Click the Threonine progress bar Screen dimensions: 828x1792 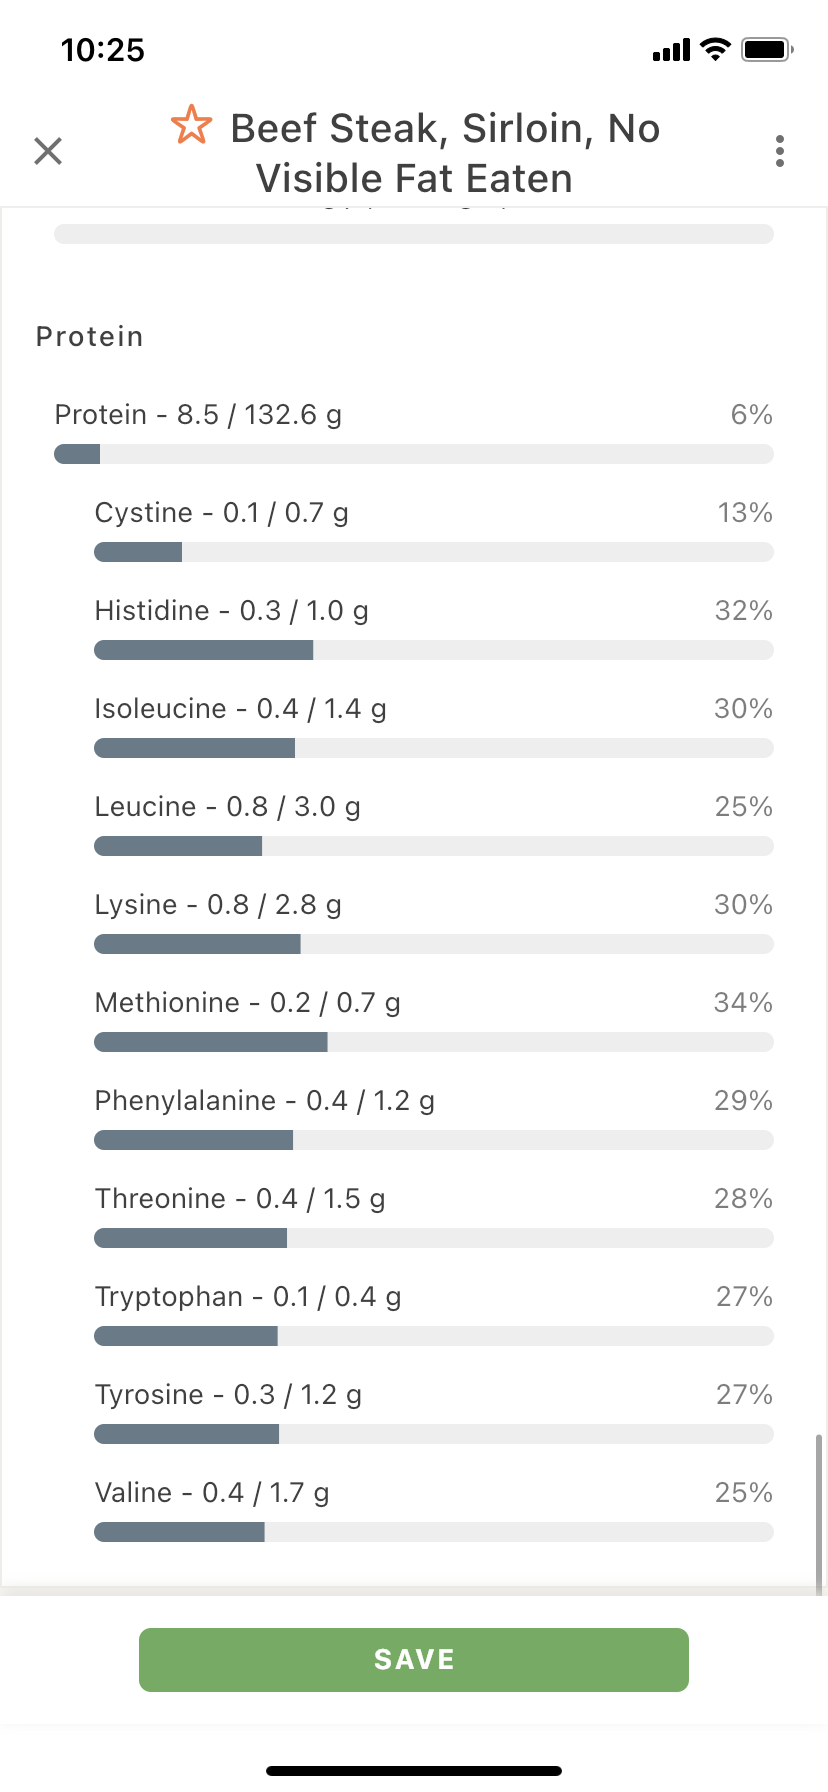(434, 1238)
